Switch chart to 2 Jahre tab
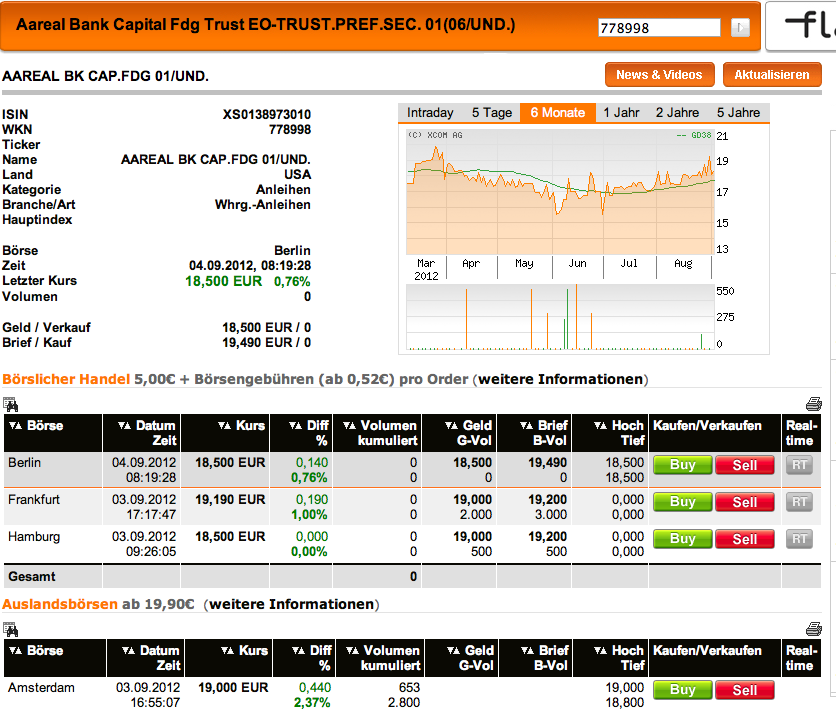The width and height of the screenshot is (836, 714). click(x=677, y=113)
